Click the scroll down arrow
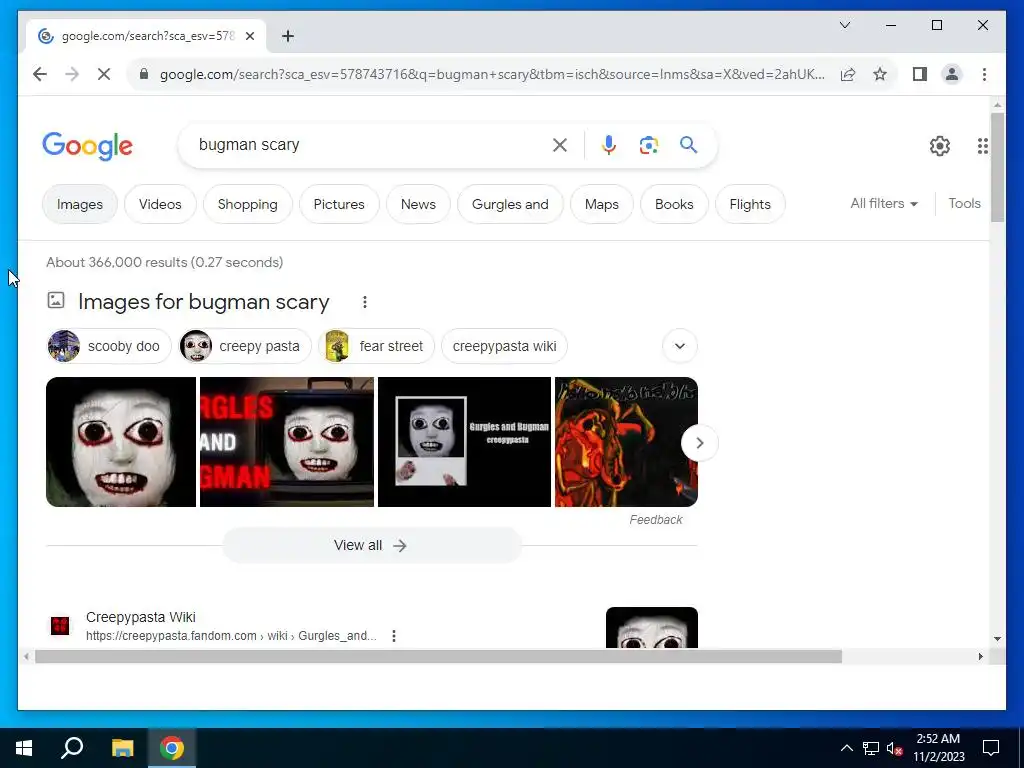 coord(997,639)
